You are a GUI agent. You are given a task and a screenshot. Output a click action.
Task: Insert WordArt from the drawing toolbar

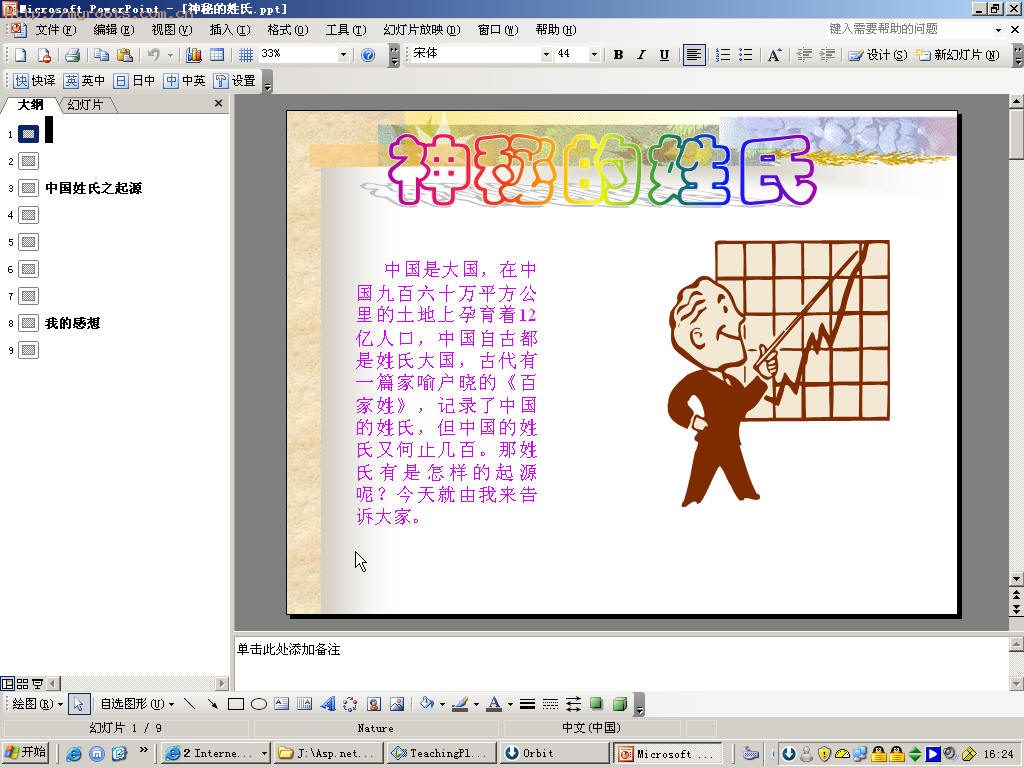click(x=328, y=703)
